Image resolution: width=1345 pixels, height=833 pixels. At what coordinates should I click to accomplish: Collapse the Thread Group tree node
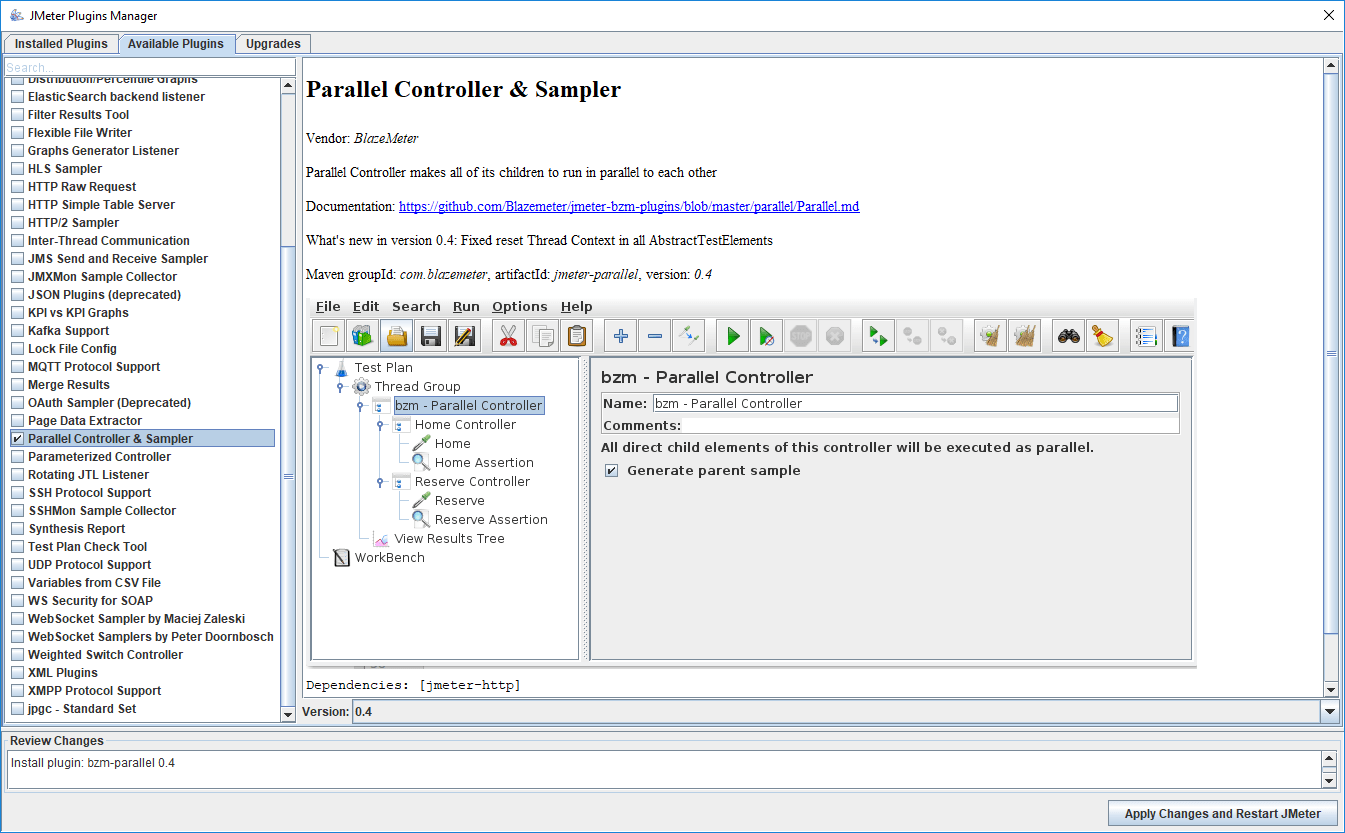click(340, 386)
